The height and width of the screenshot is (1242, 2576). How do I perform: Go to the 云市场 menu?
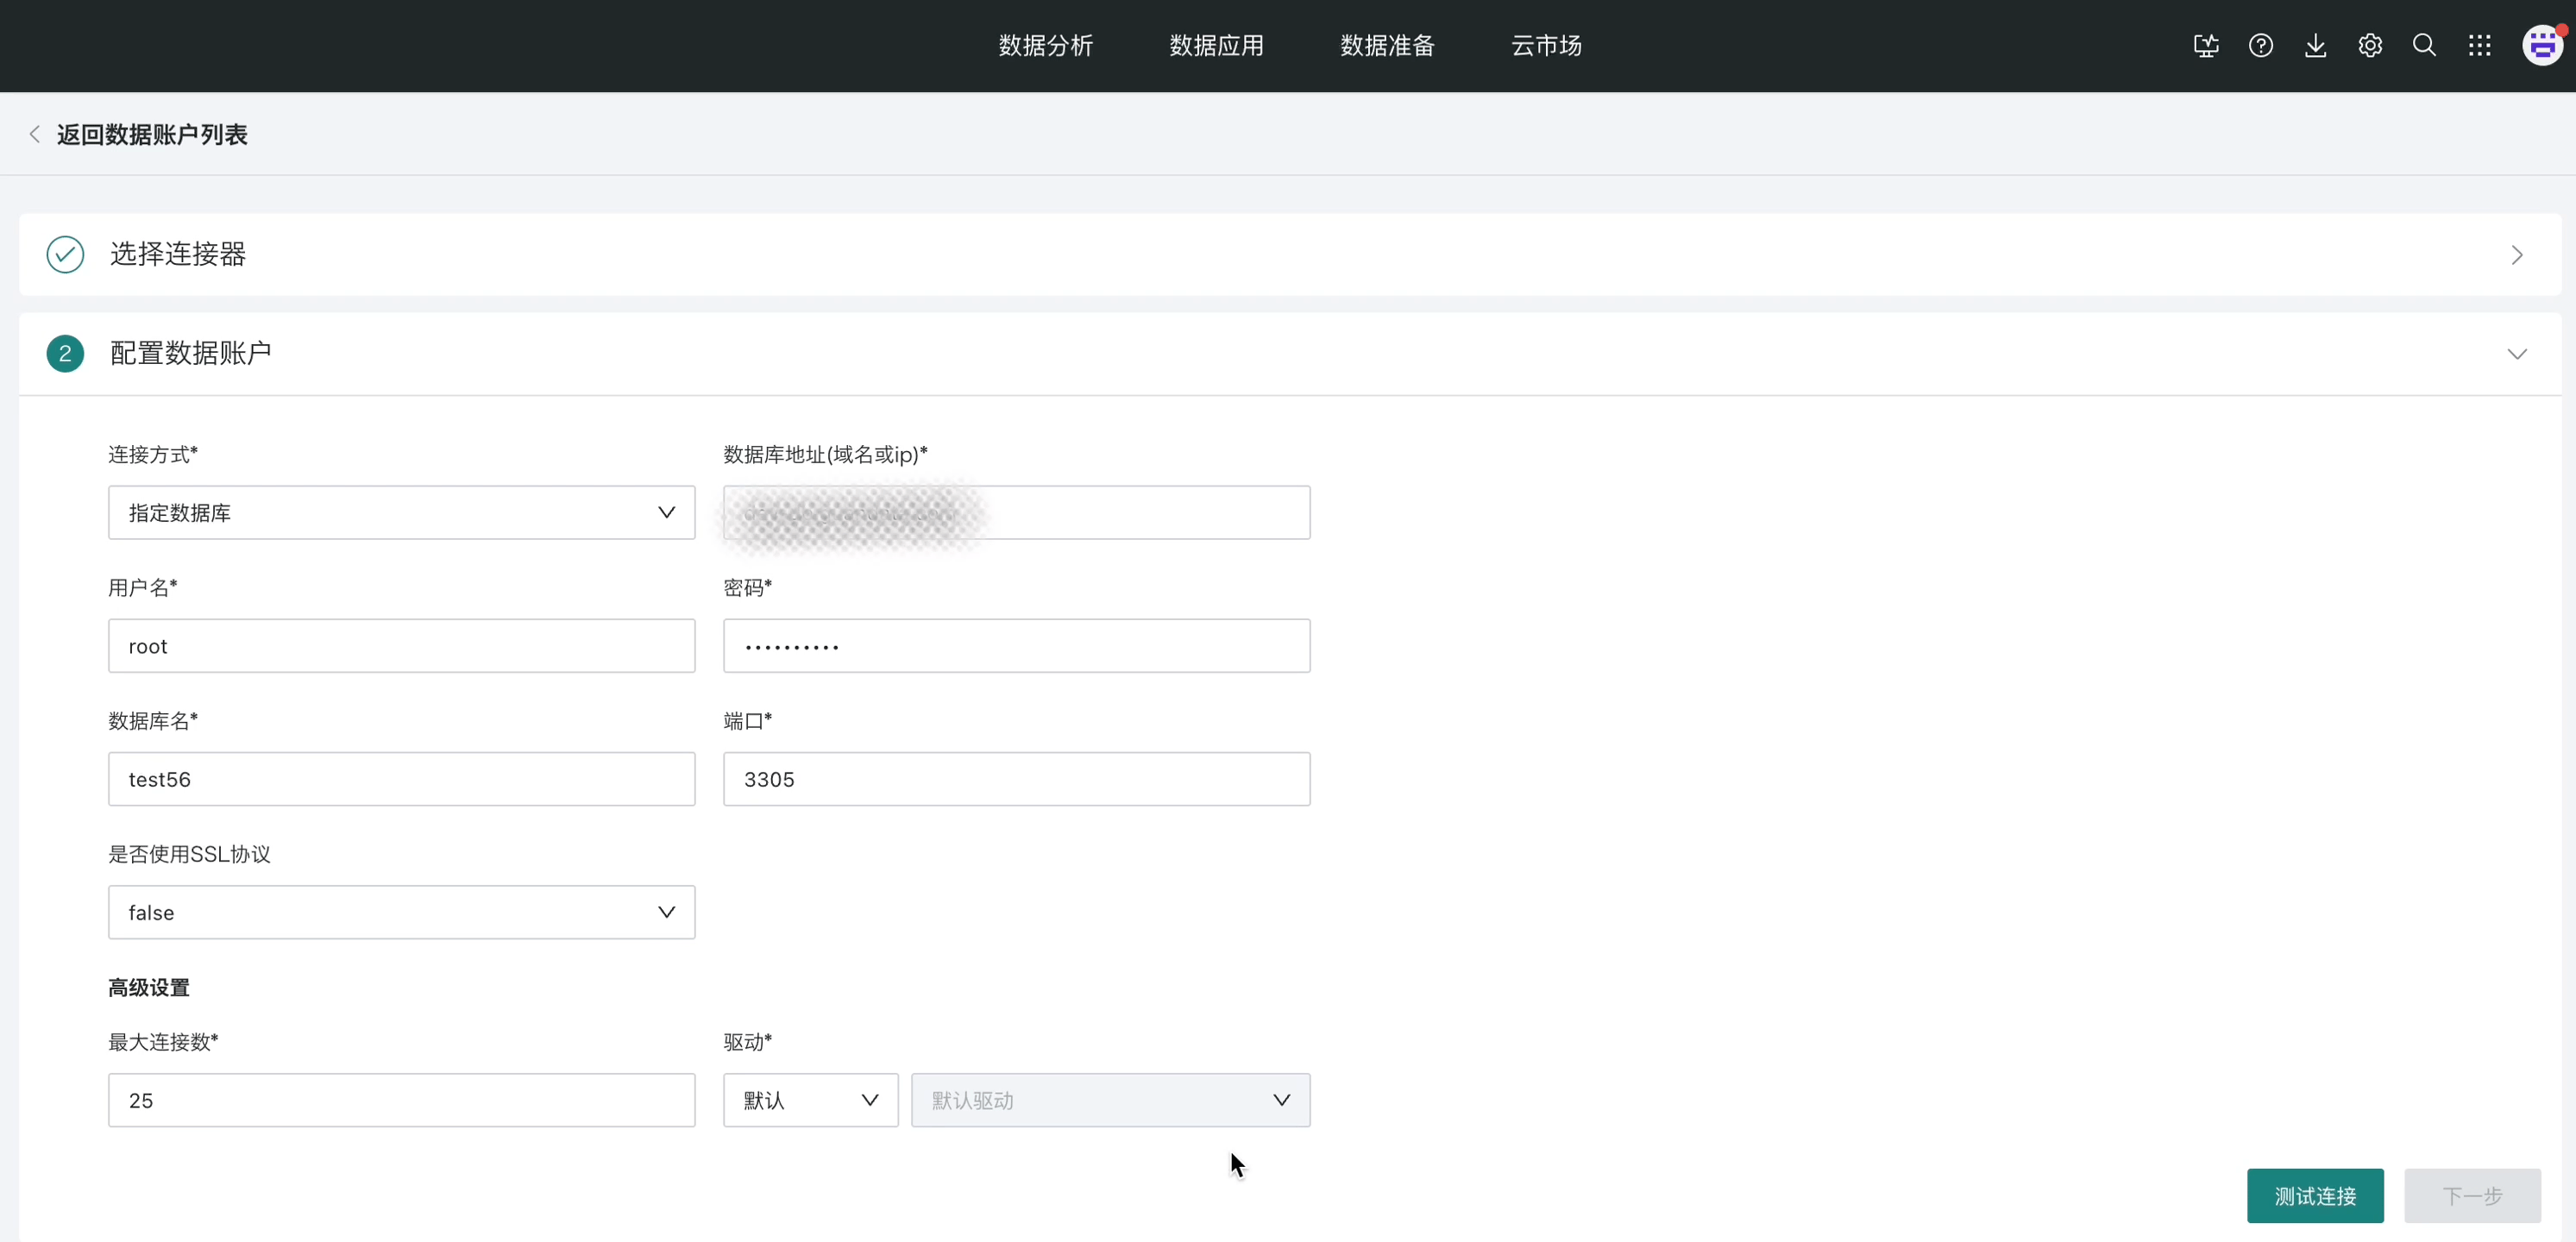pyautogui.click(x=1546, y=46)
